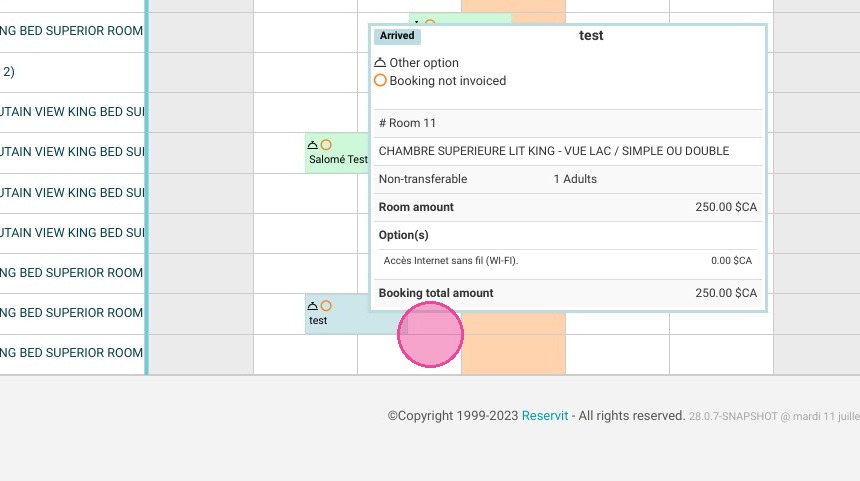Select the blue test booking block
860x481 pixels.
click(355, 314)
